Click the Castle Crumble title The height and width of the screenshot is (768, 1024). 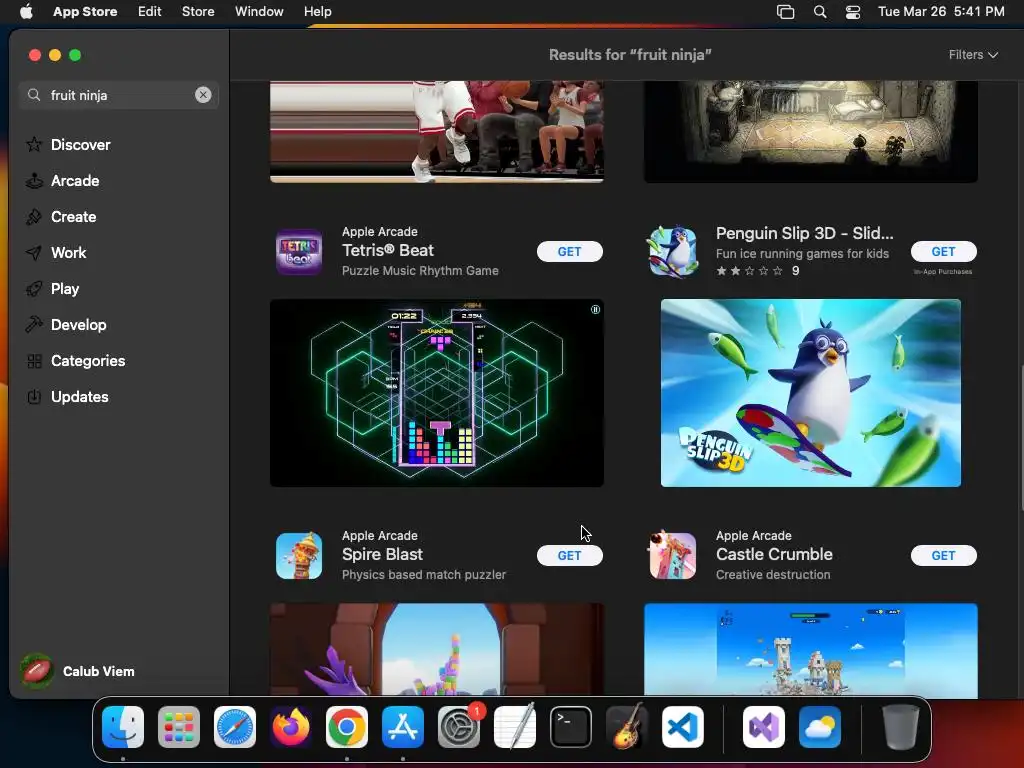point(774,554)
